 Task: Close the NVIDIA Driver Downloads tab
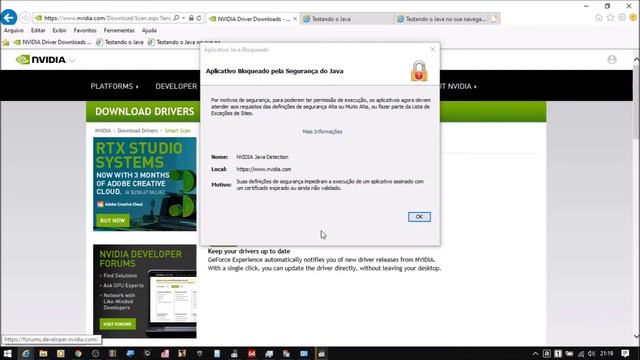pyautogui.click(x=295, y=19)
